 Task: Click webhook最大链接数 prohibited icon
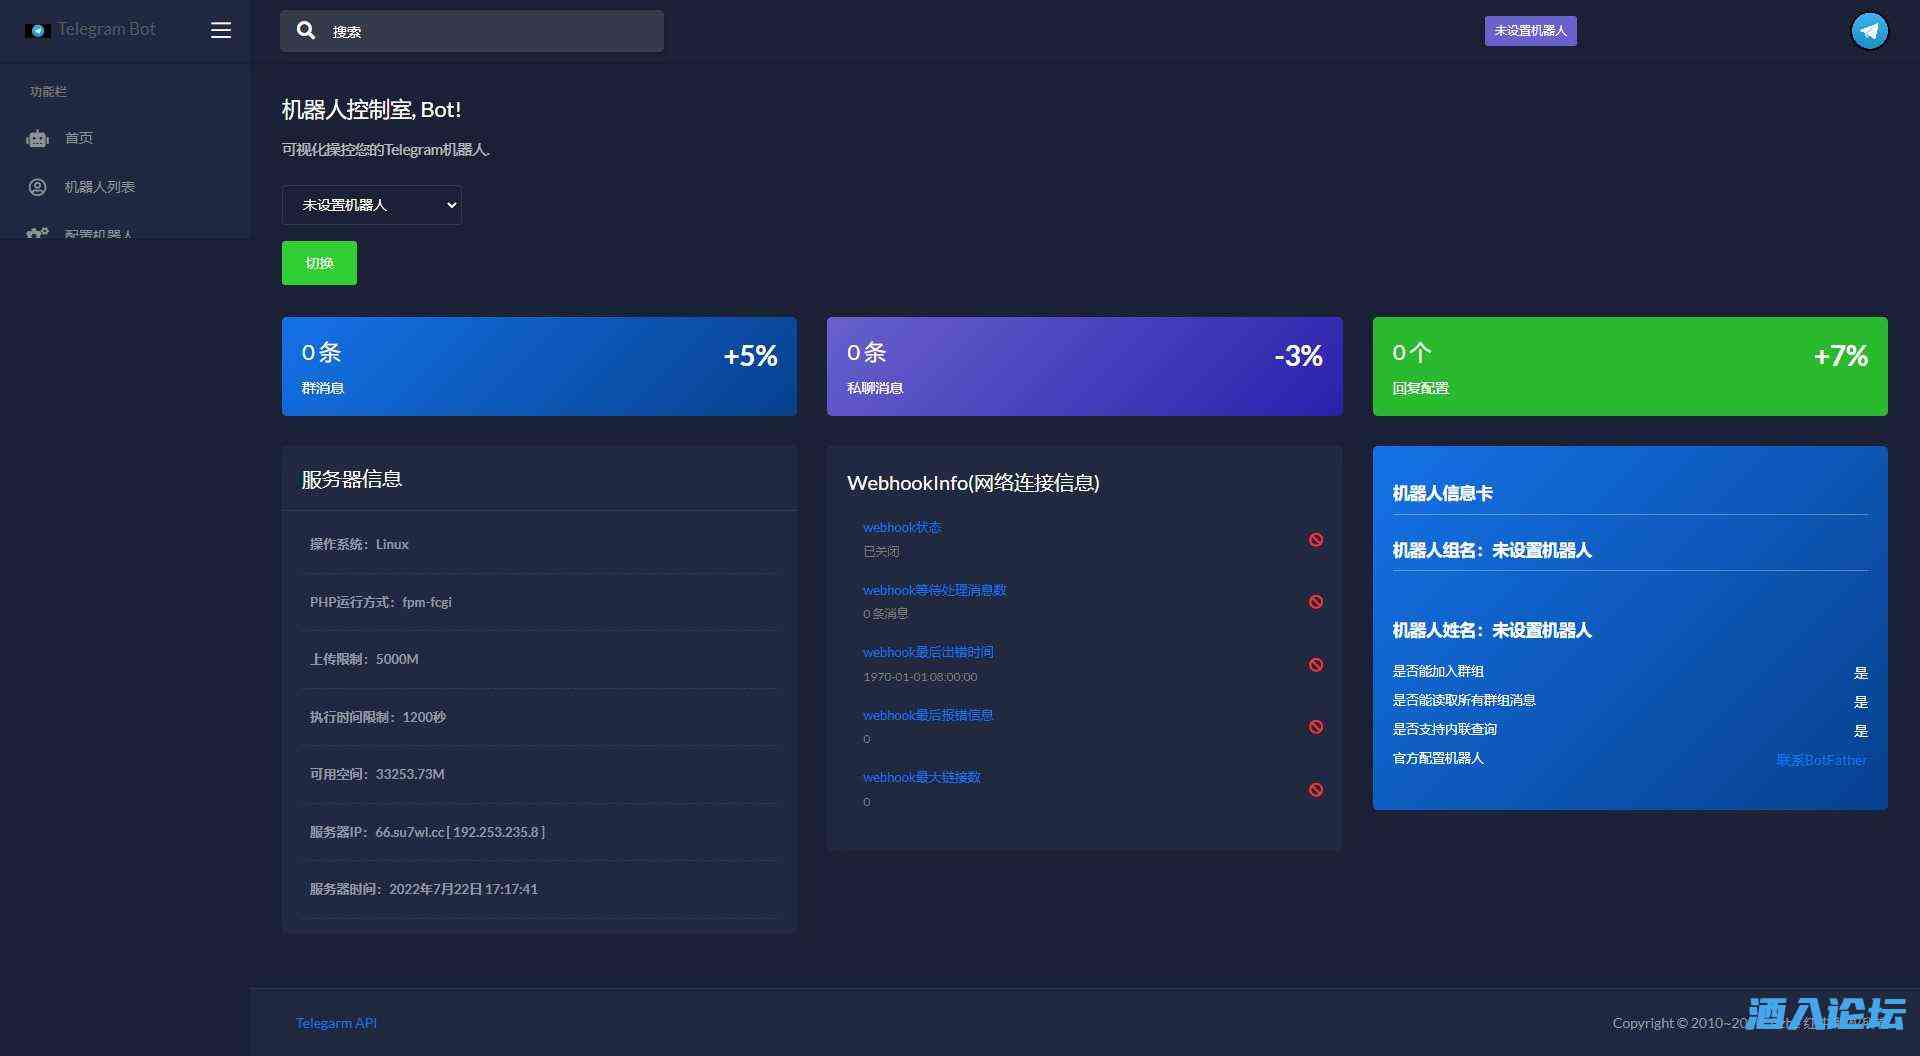[x=1316, y=790]
